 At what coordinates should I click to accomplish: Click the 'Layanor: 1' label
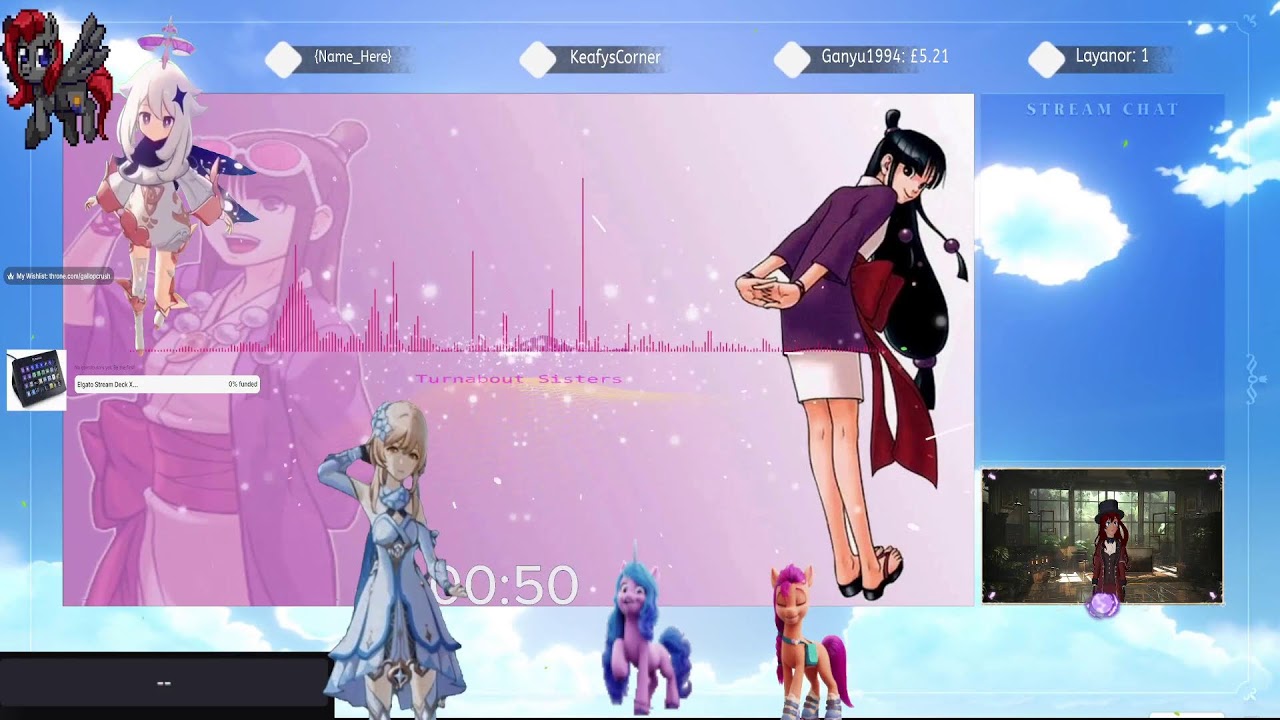coord(1112,56)
